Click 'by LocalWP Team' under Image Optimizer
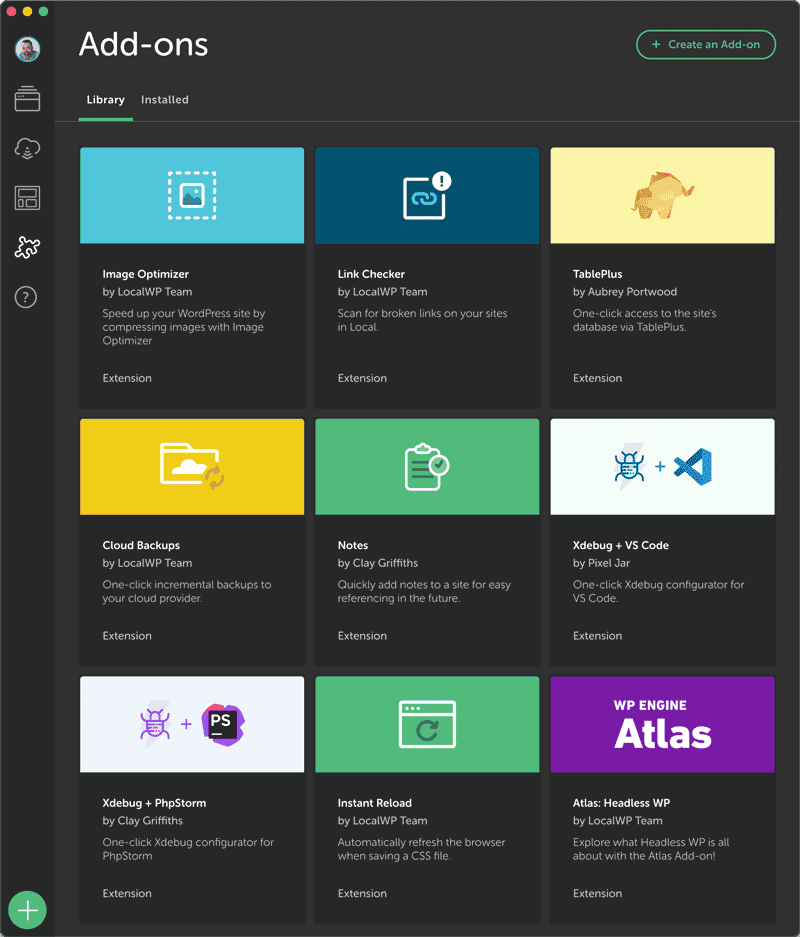The image size is (800, 937). pos(147,292)
